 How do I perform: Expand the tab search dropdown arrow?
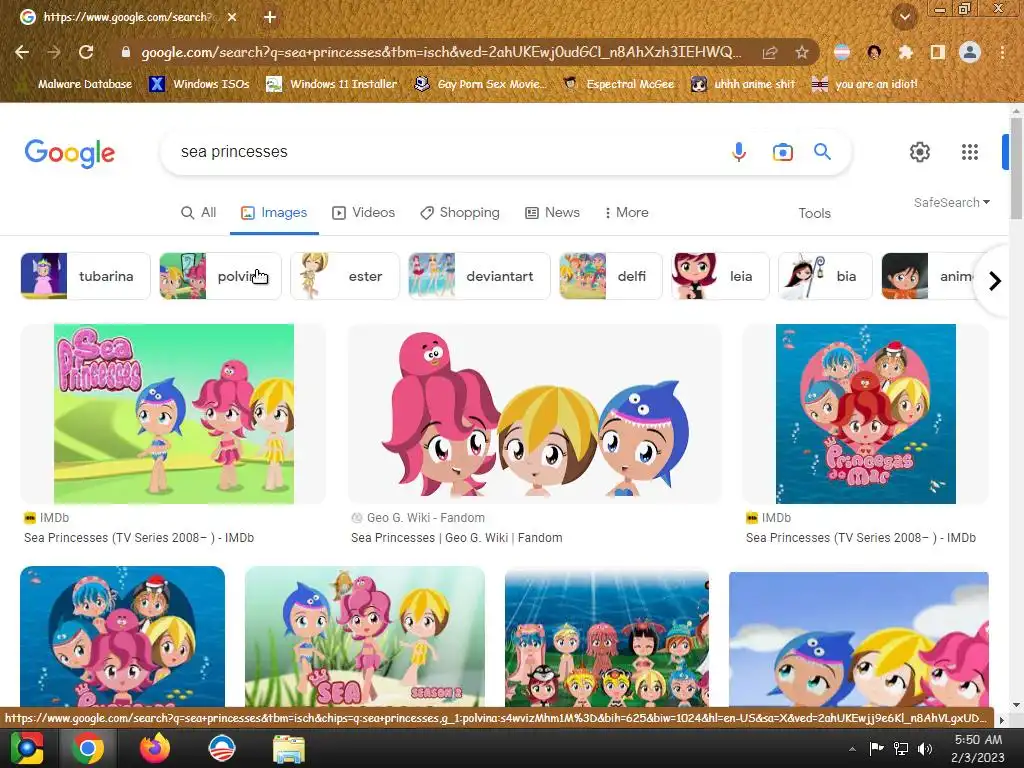905,17
